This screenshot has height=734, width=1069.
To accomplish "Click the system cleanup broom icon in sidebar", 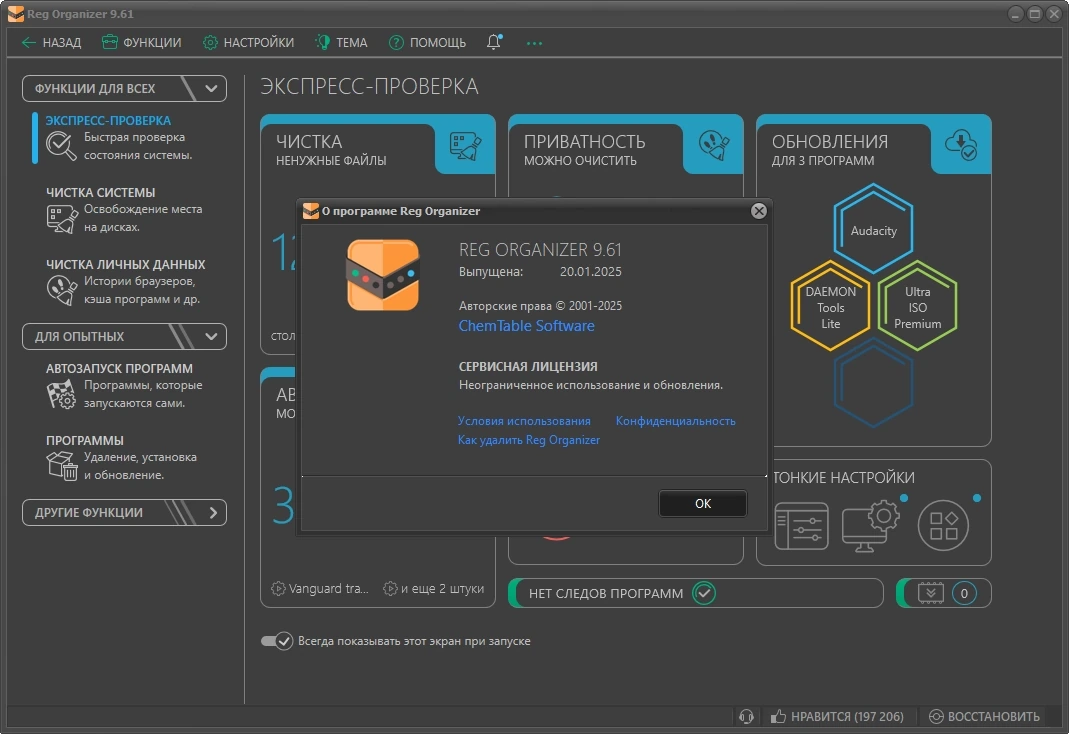I will (x=61, y=219).
